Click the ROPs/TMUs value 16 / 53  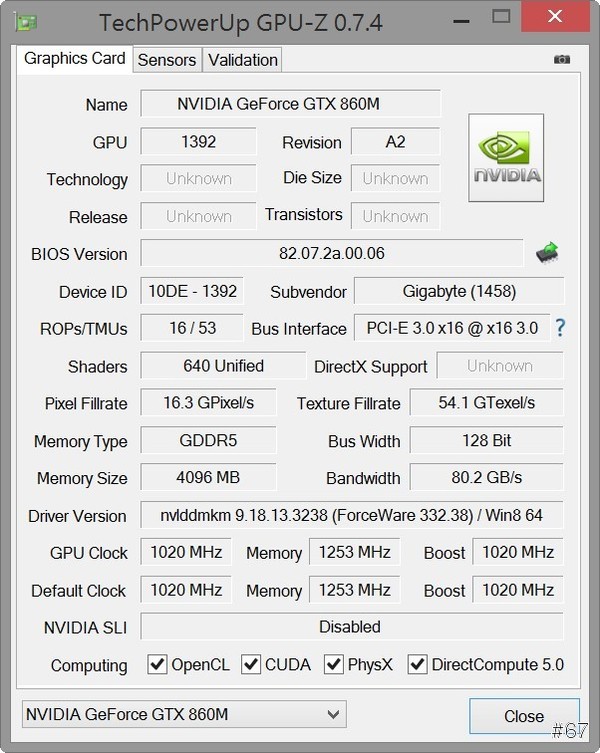tap(192, 328)
